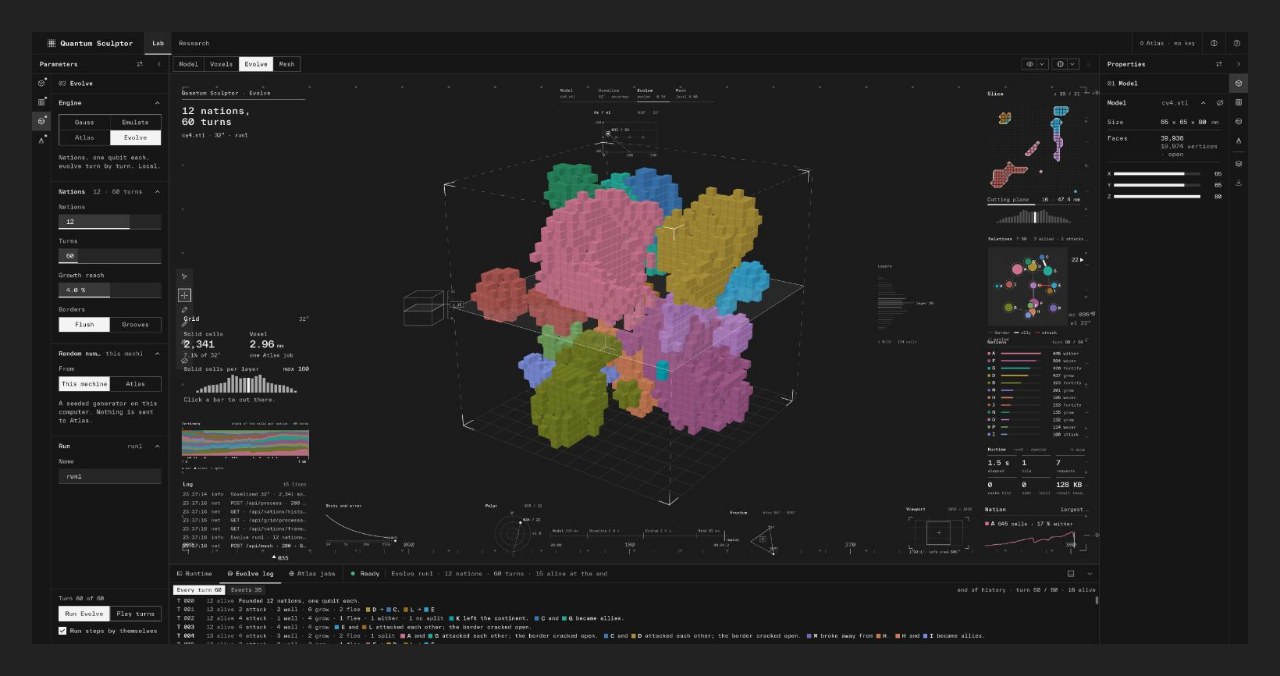Open the grid table icon in Properties sidebar

click(1239, 102)
